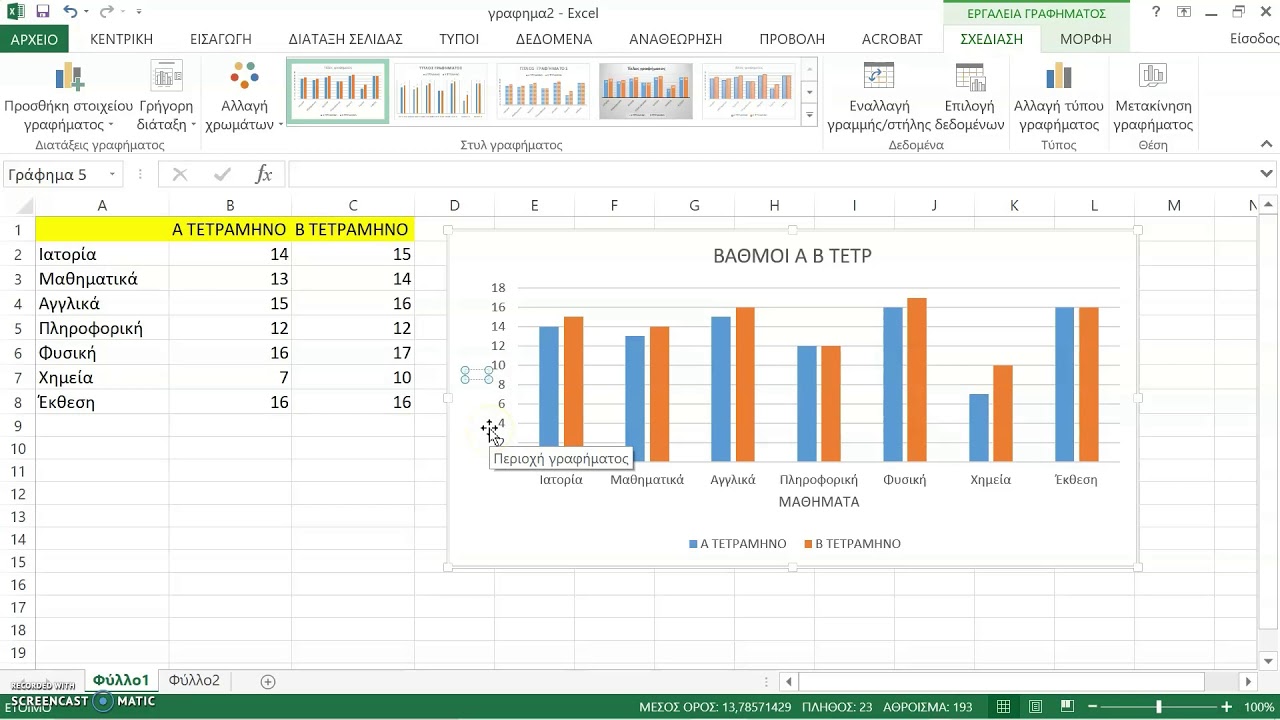Adjust the zoom slider handle

[x=1159, y=707]
